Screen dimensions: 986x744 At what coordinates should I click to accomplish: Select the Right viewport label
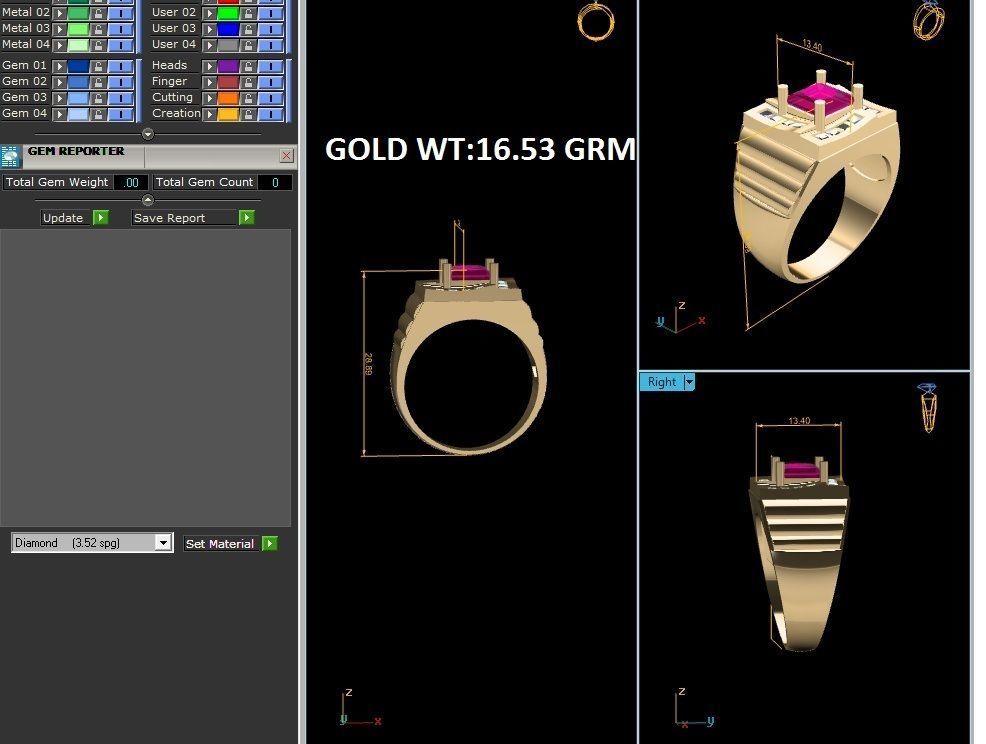tap(662, 382)
